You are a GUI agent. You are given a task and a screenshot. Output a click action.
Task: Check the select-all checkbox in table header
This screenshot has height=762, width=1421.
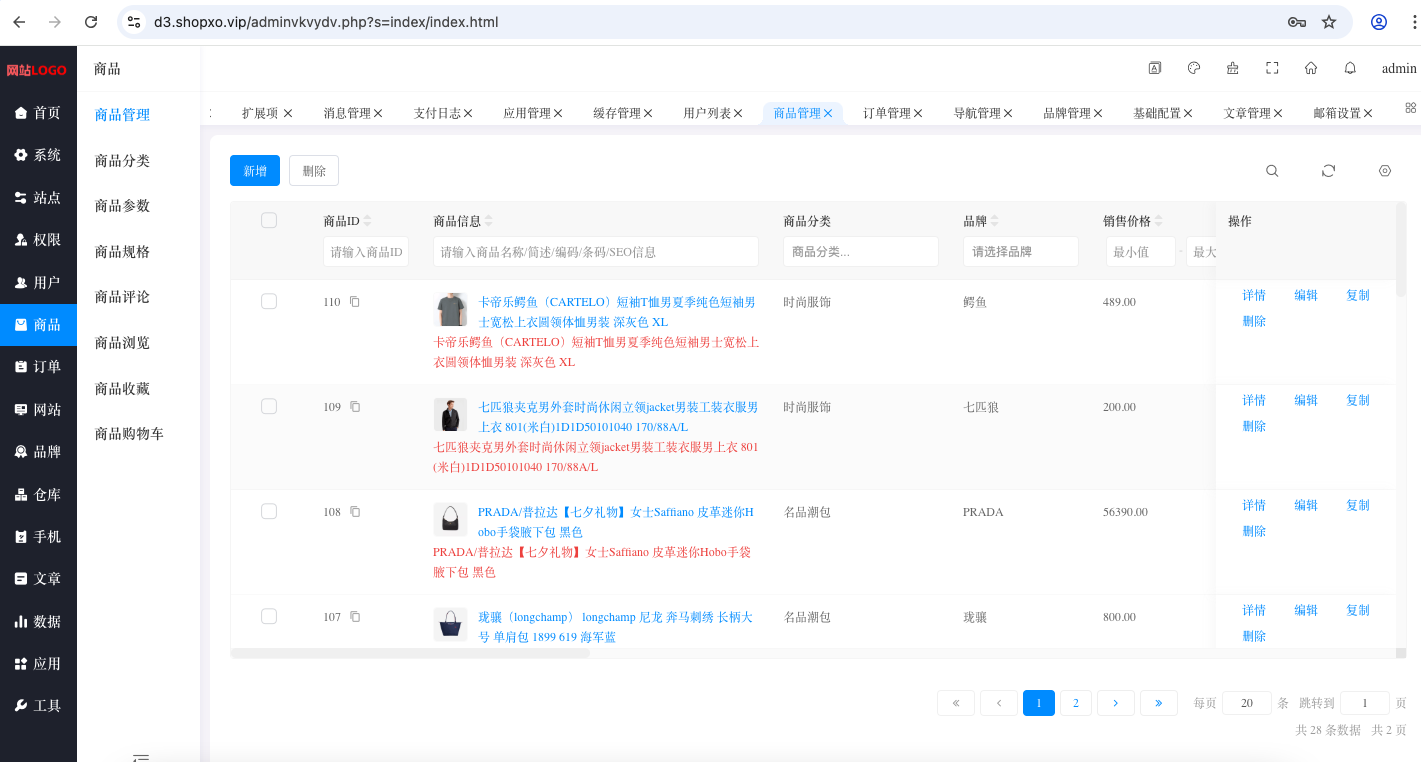click(269, 220)
